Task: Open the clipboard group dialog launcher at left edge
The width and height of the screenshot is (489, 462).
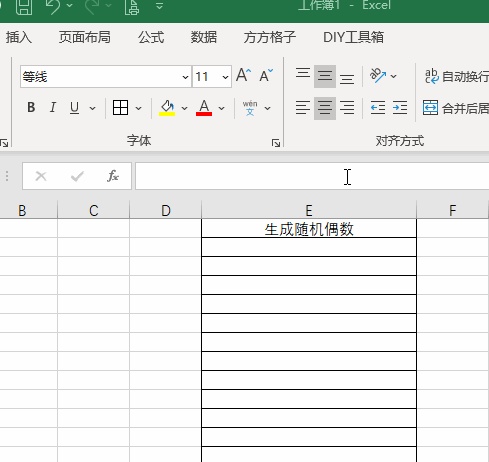Action: coord(4,143)
